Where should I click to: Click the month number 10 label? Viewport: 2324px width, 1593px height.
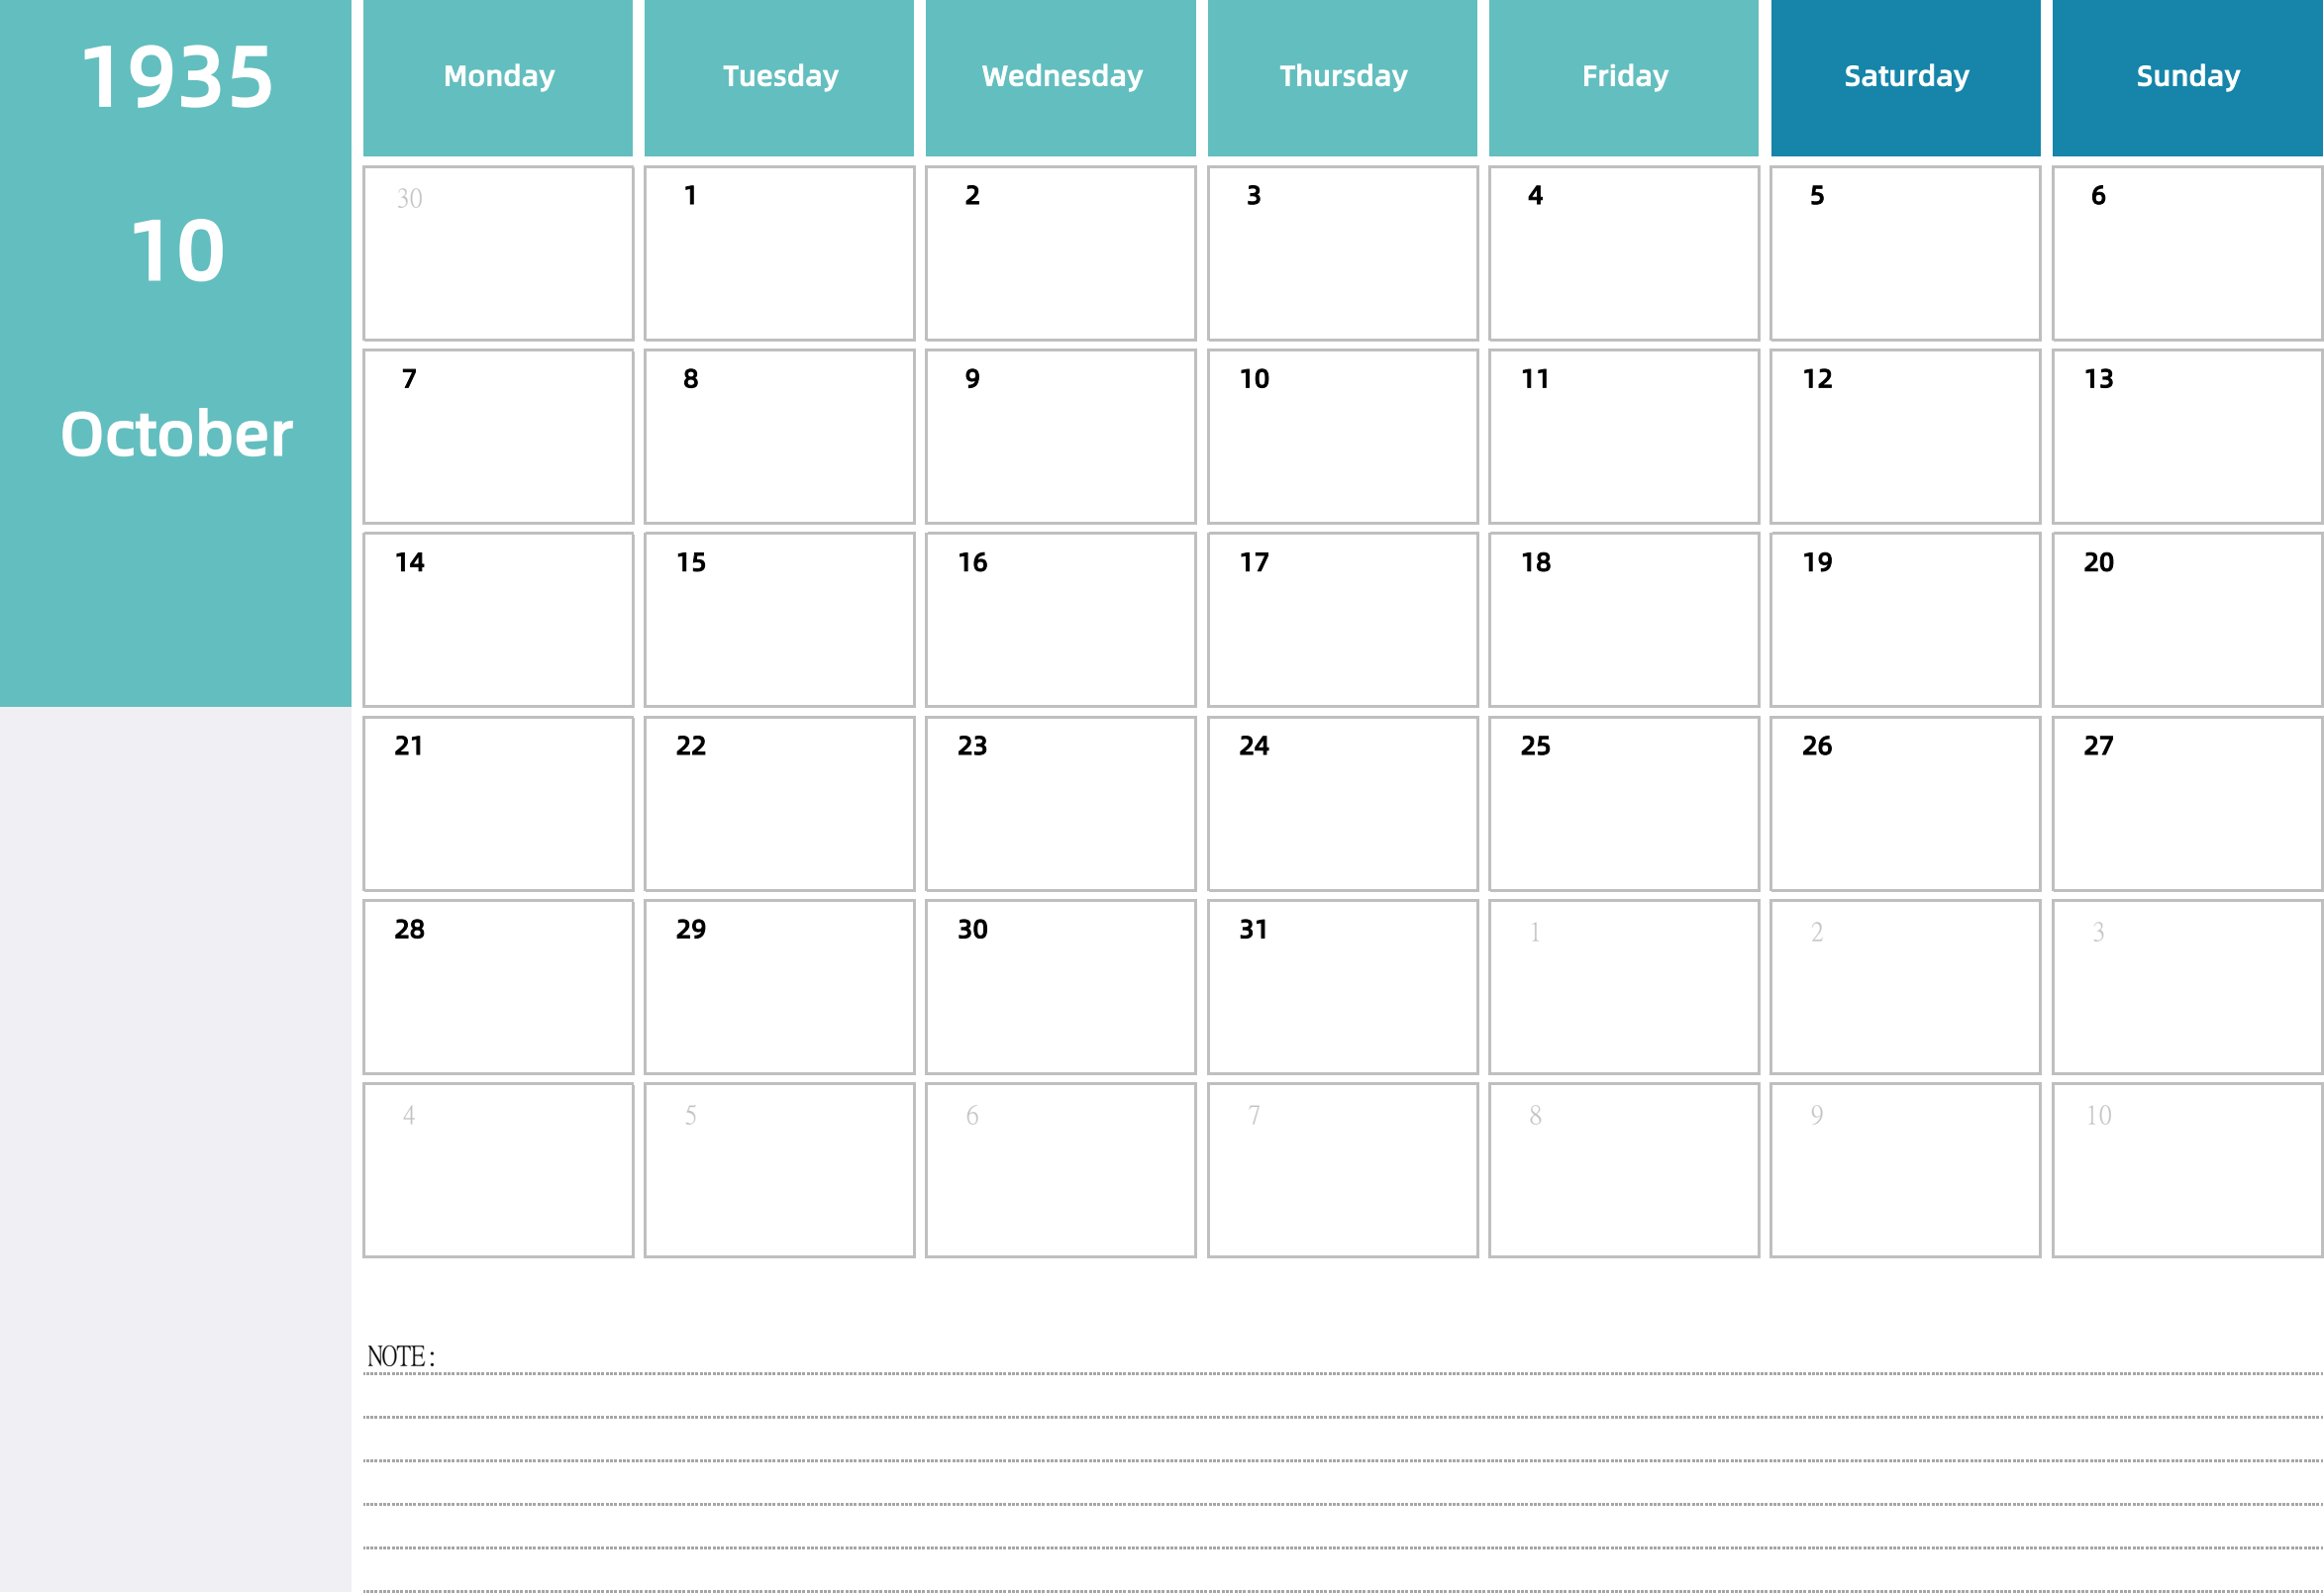tap(176, 246)
